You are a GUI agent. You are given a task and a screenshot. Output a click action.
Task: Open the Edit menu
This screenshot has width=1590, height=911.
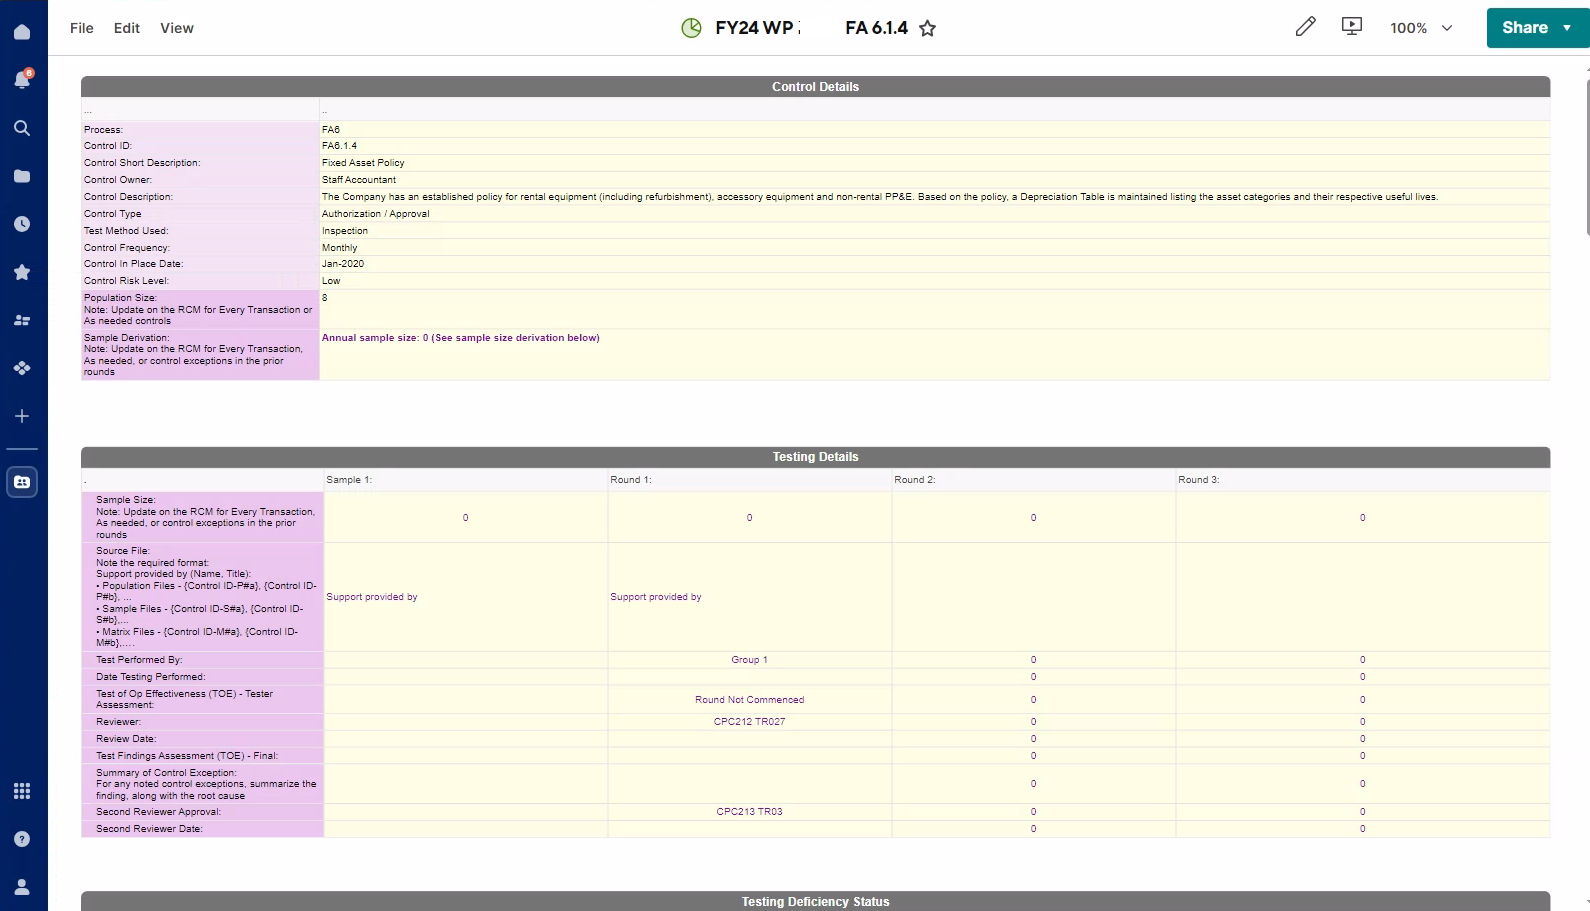pos(127,28)
